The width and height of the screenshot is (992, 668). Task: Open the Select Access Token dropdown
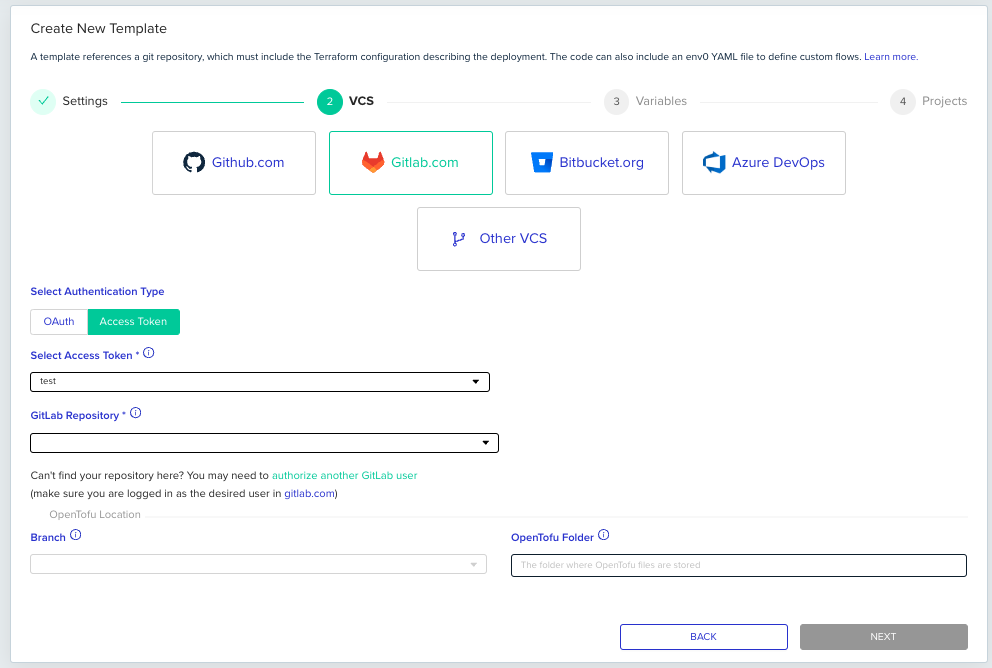tap(260, 382)
